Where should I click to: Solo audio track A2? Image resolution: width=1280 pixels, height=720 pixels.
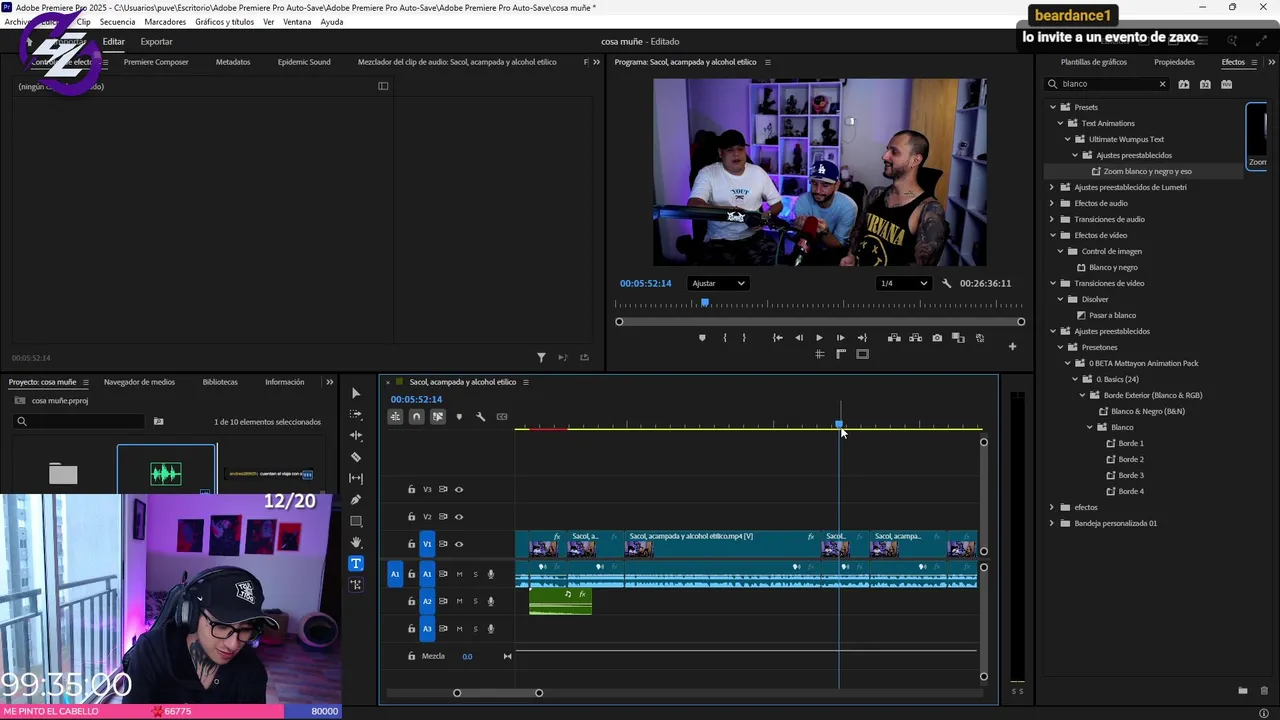pyautogui.click(x=475, y=601)
